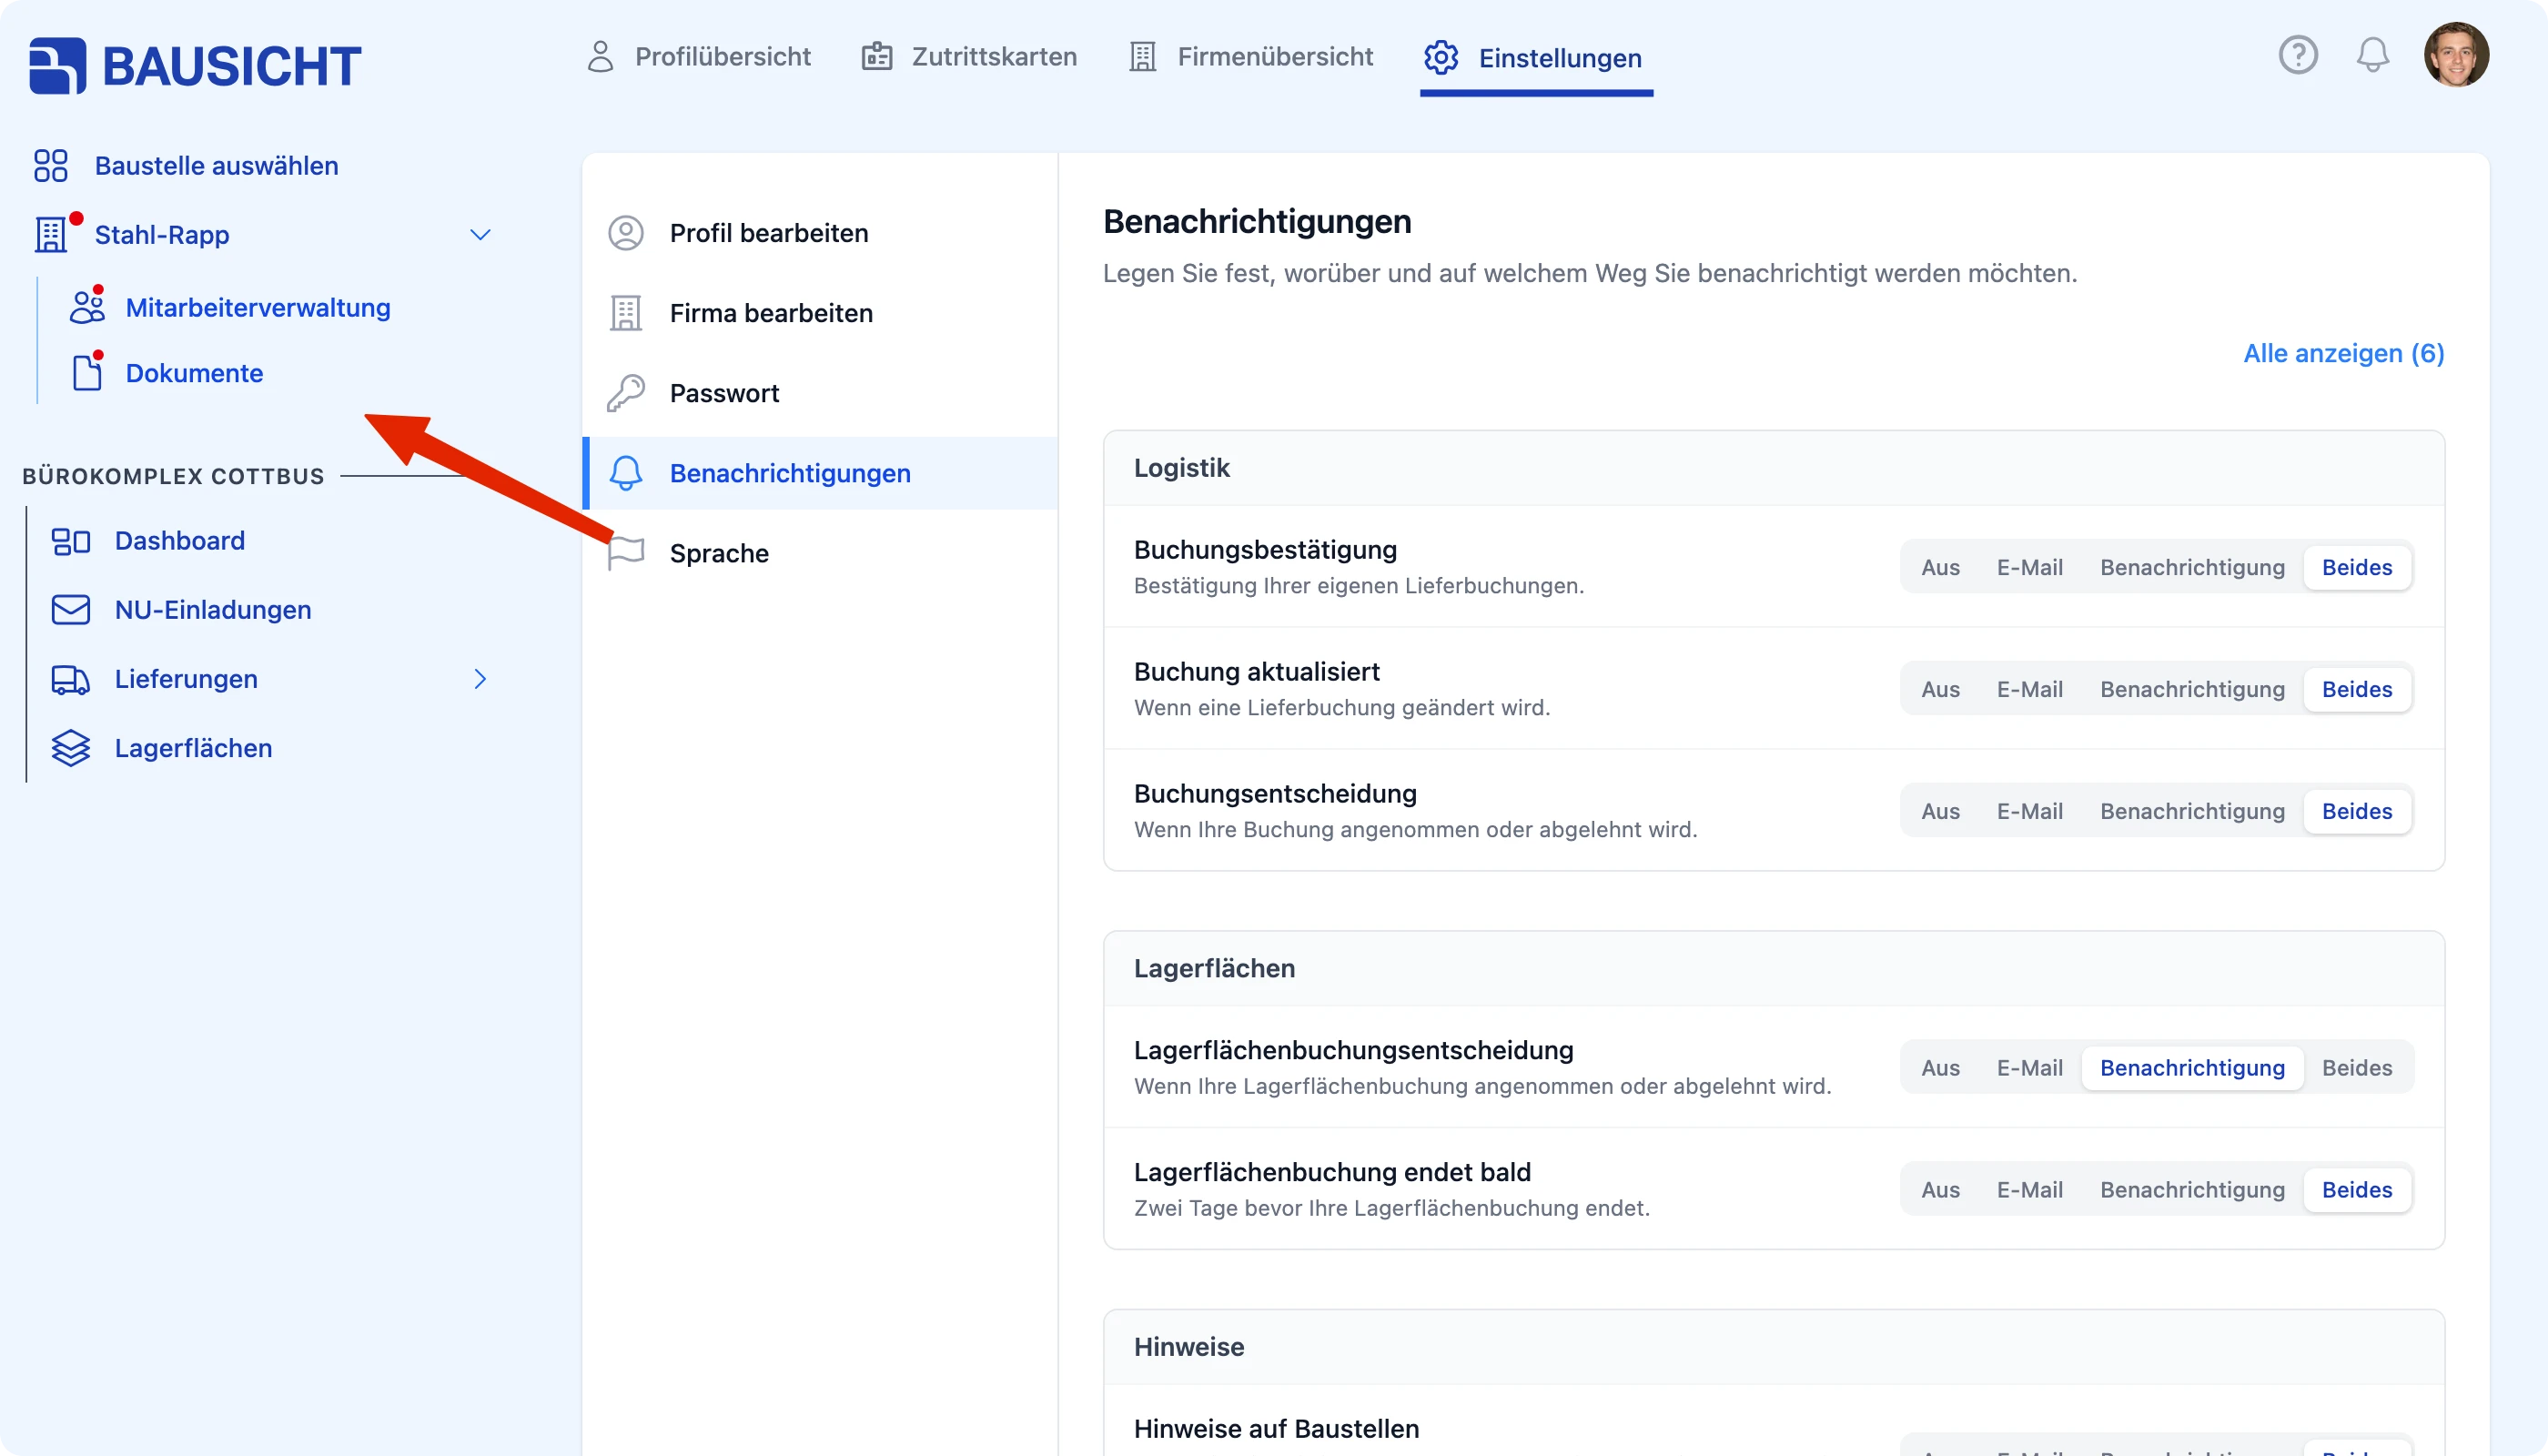Click the Firma bearbeiten building icon
Viewport: 2548px width, 1456px height.
tap(626, 313)
